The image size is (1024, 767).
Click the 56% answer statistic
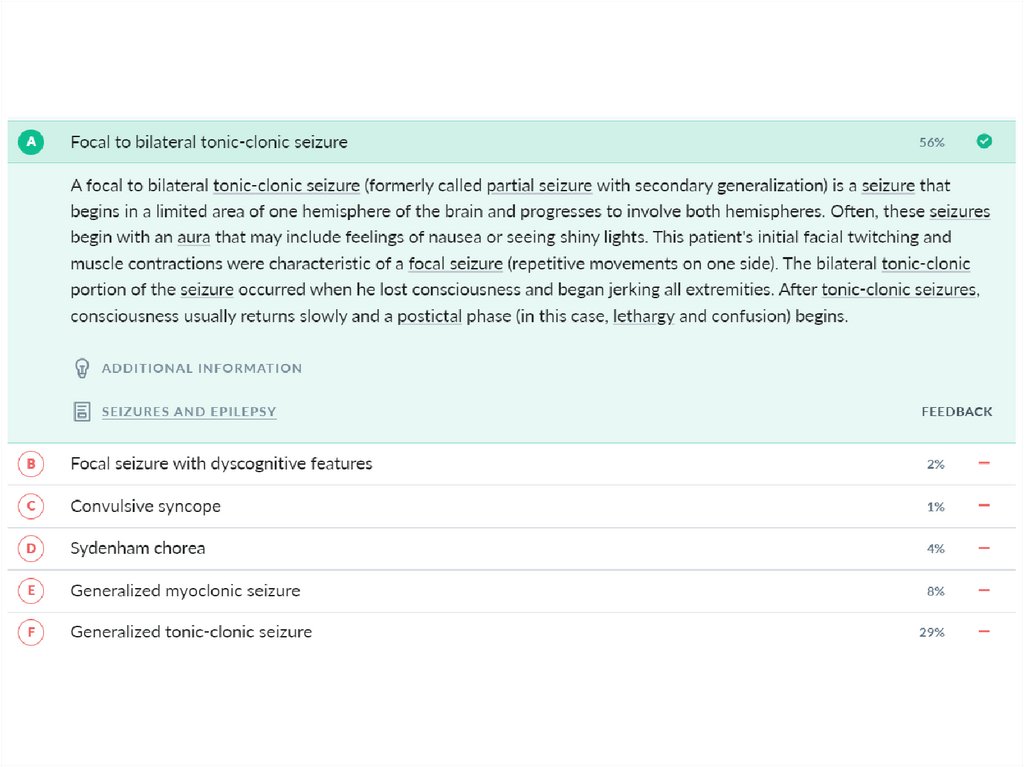(x=931, y=143)
